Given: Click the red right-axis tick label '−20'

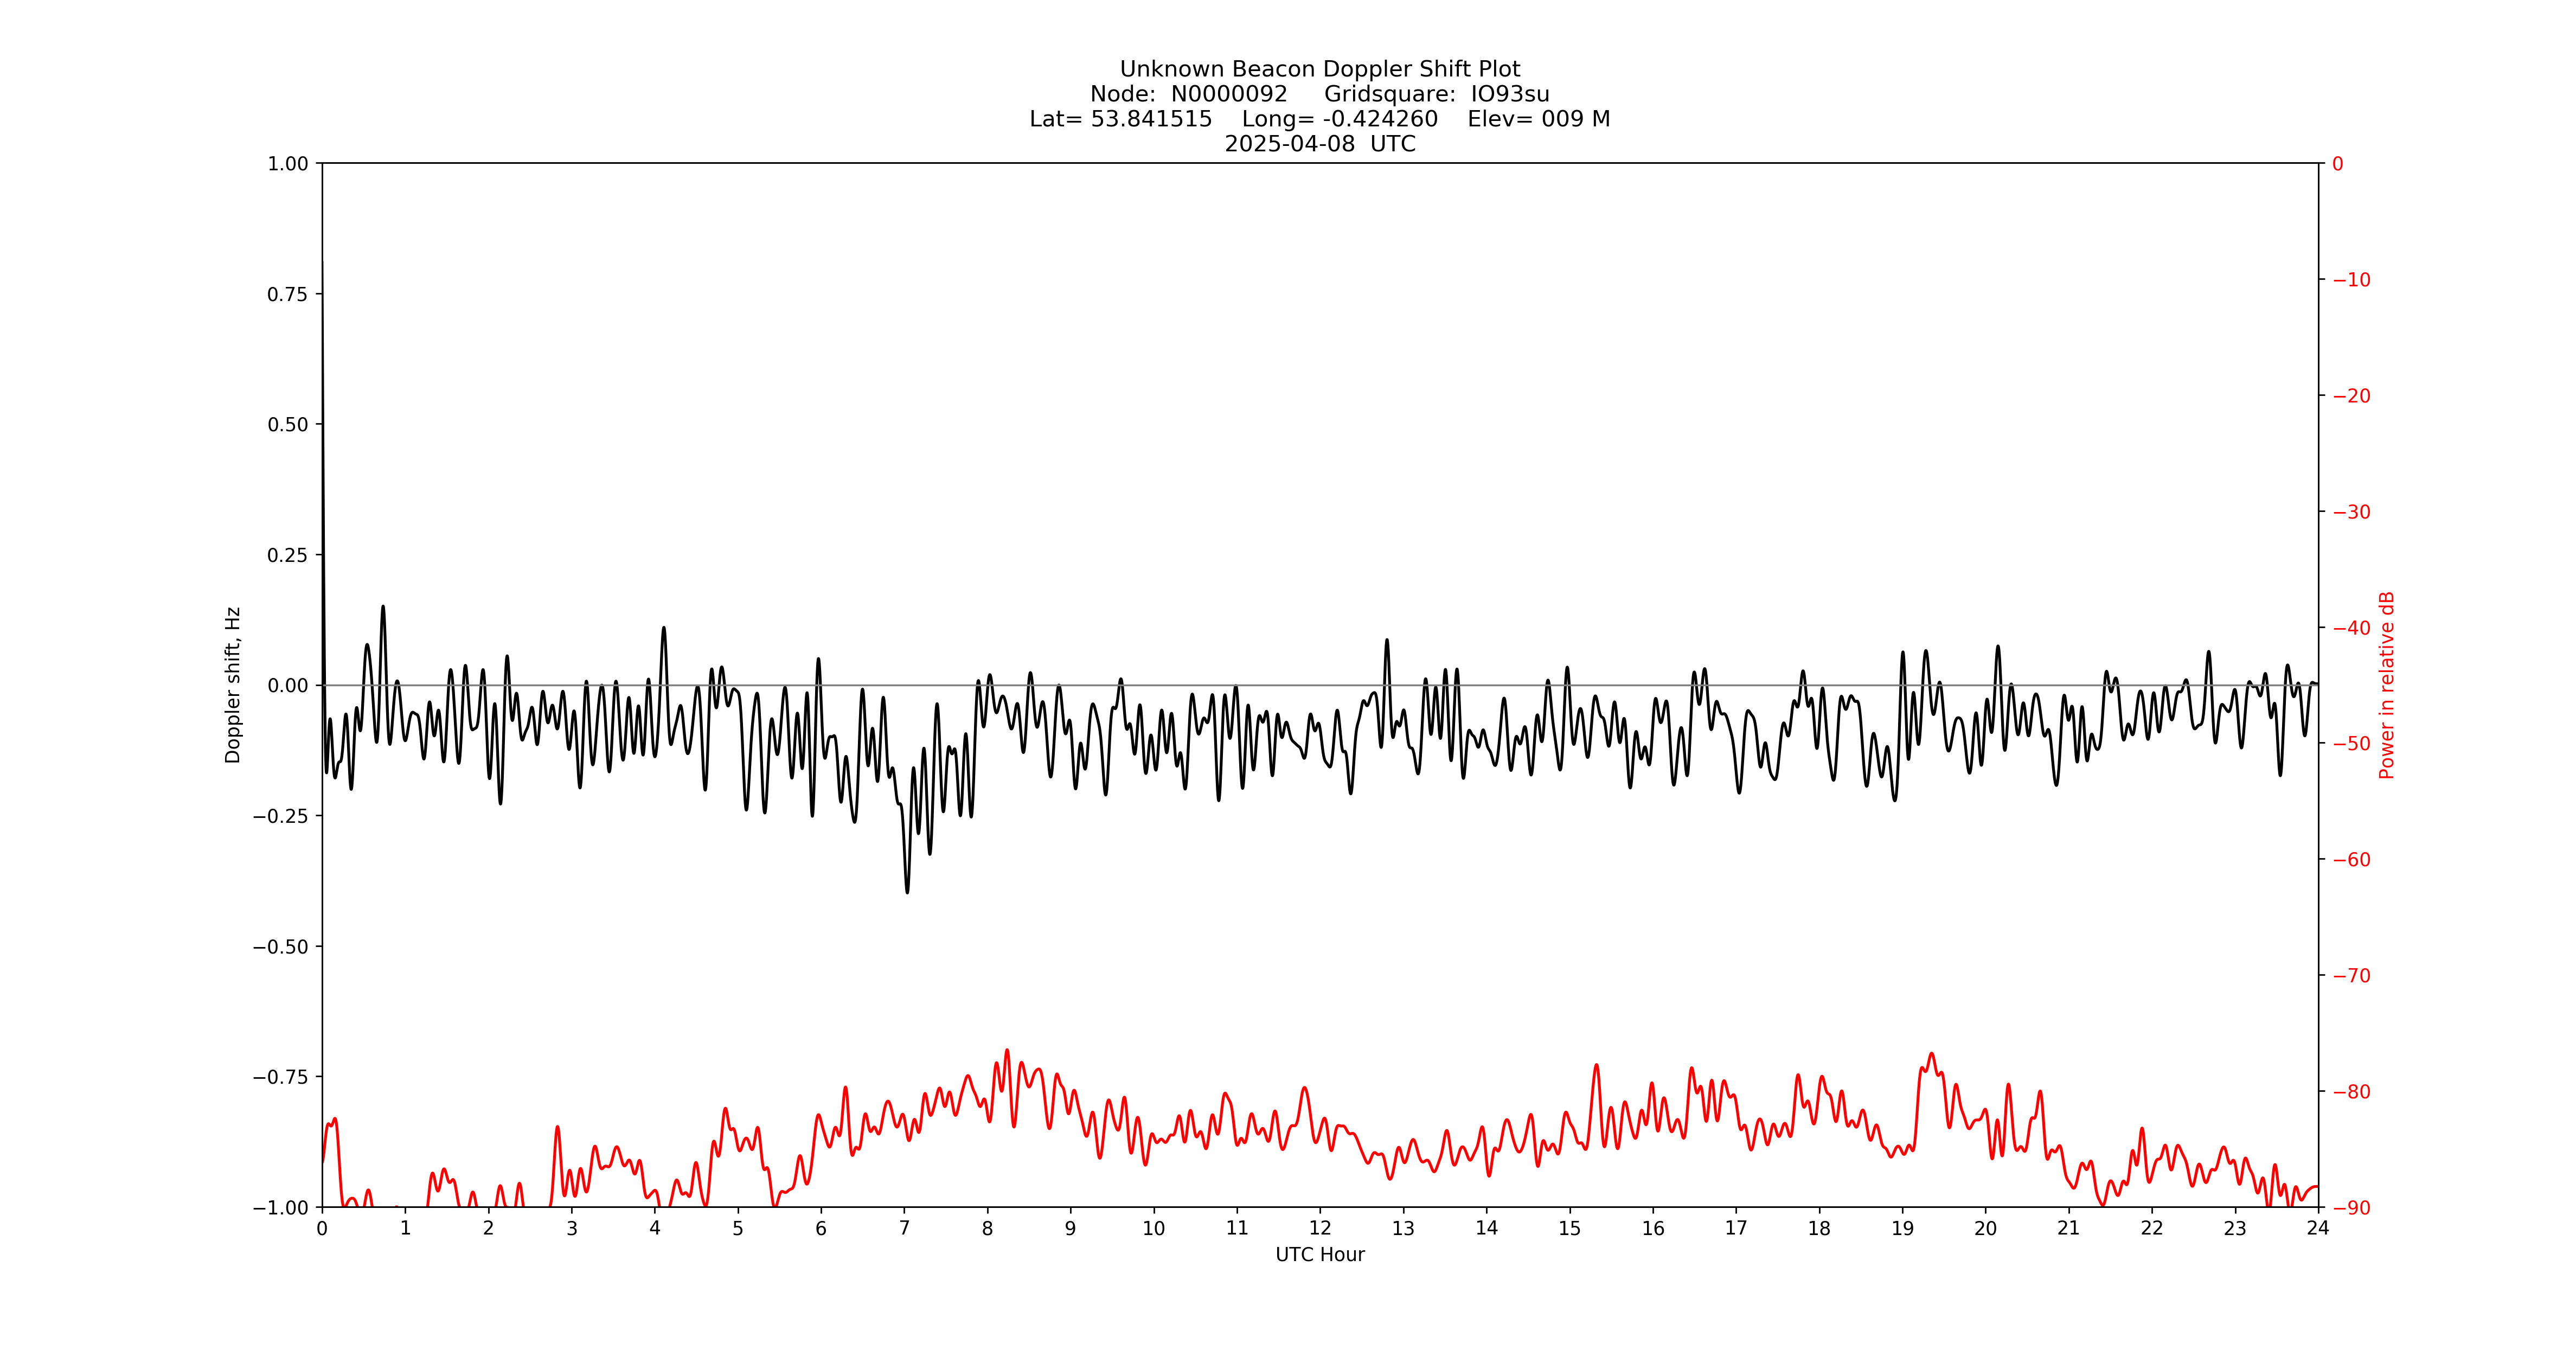Looking at the screenshot, I should point(2351,396).
